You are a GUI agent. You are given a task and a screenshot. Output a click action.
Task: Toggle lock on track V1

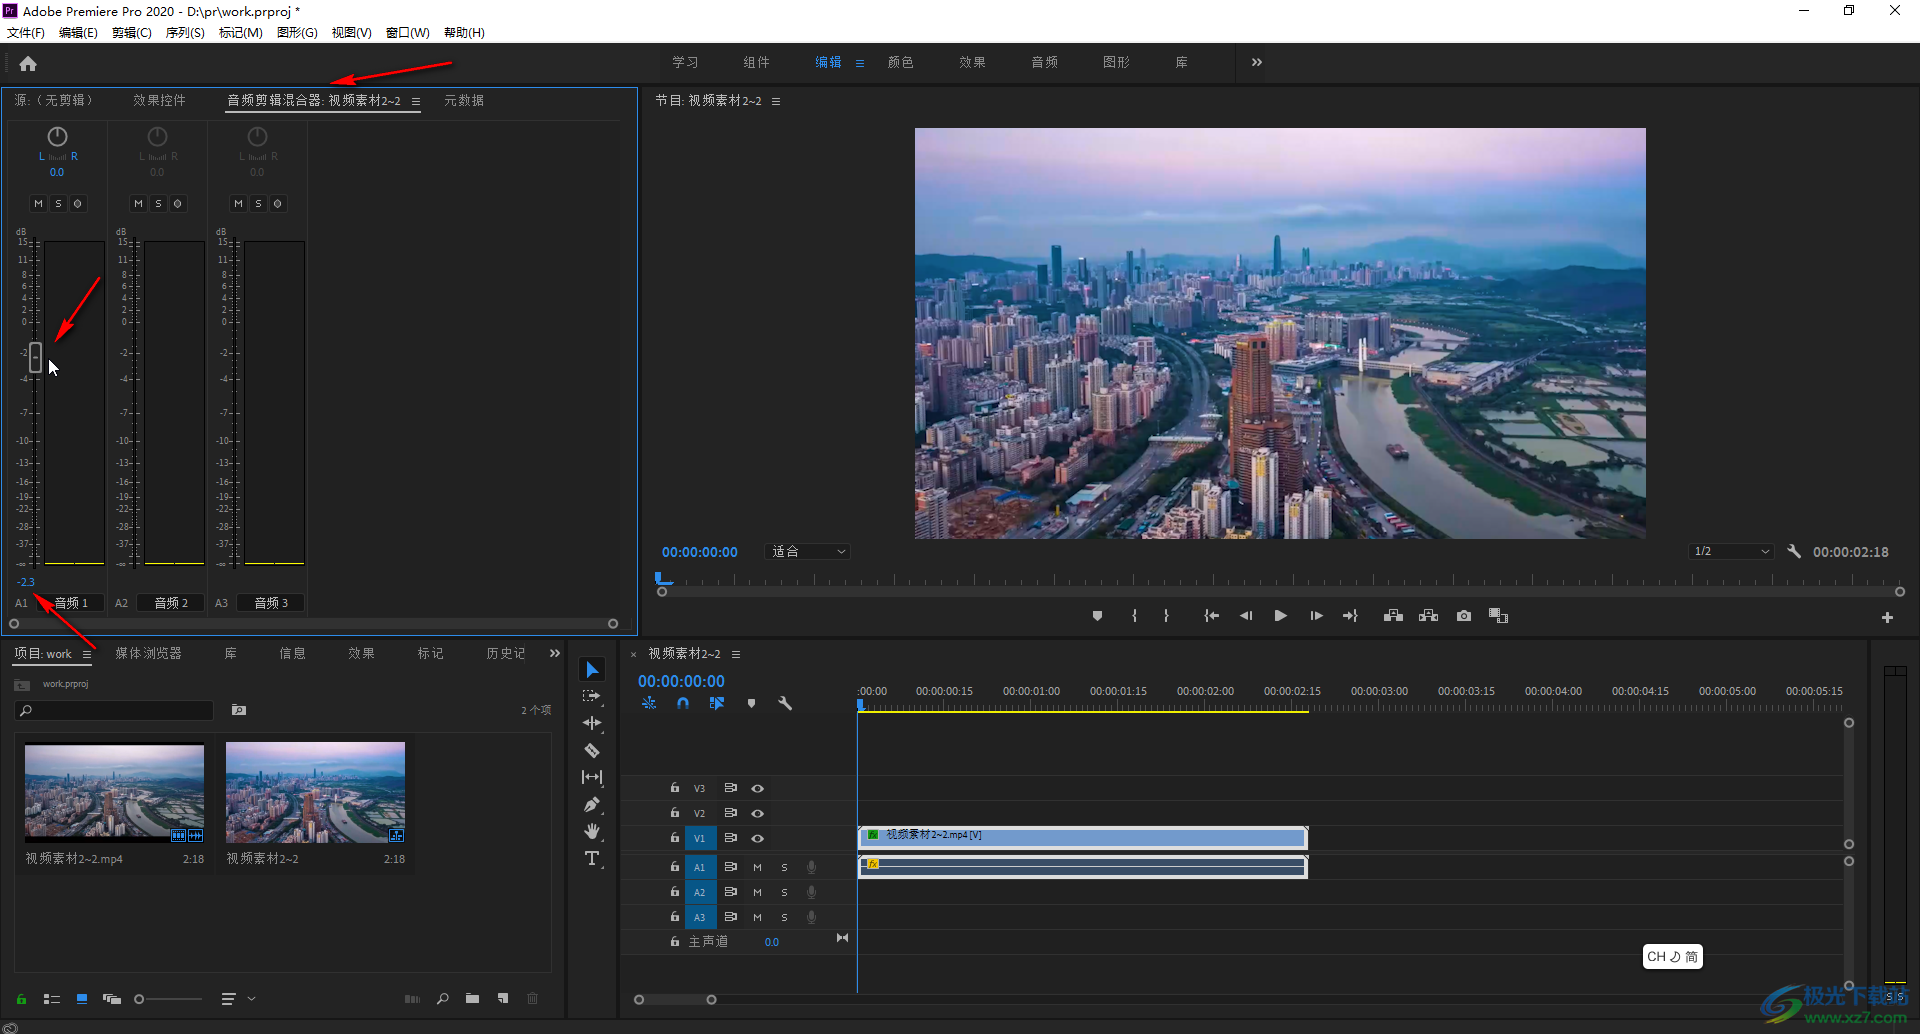(x=675, y=838)
